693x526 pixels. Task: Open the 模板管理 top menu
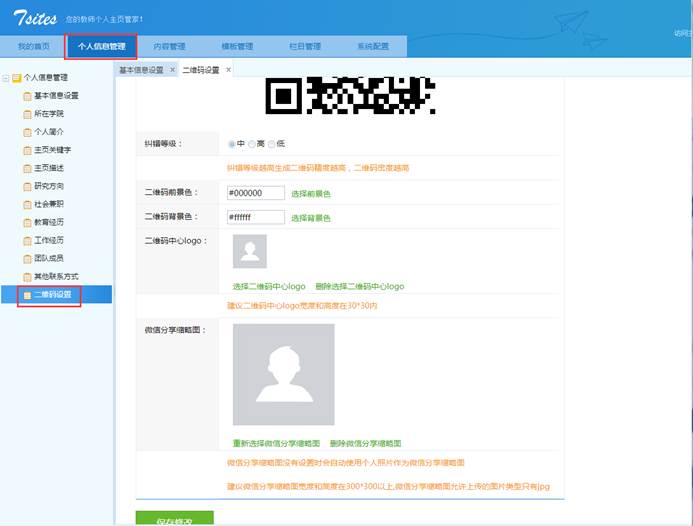coord(237,46)
